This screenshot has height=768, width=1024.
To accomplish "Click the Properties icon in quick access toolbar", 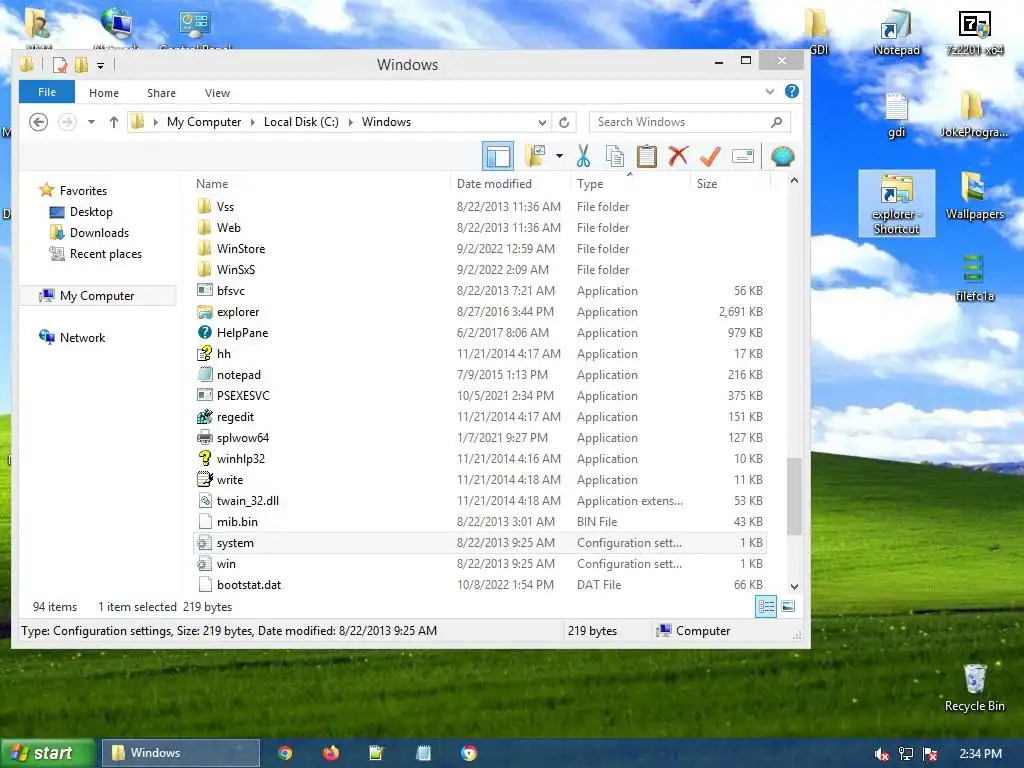I will 59,65.
